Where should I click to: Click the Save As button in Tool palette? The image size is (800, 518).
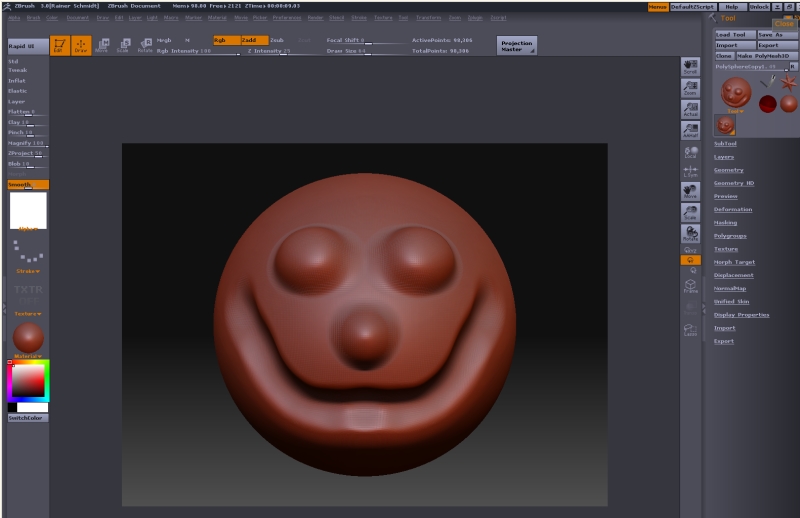coord(777,35)
